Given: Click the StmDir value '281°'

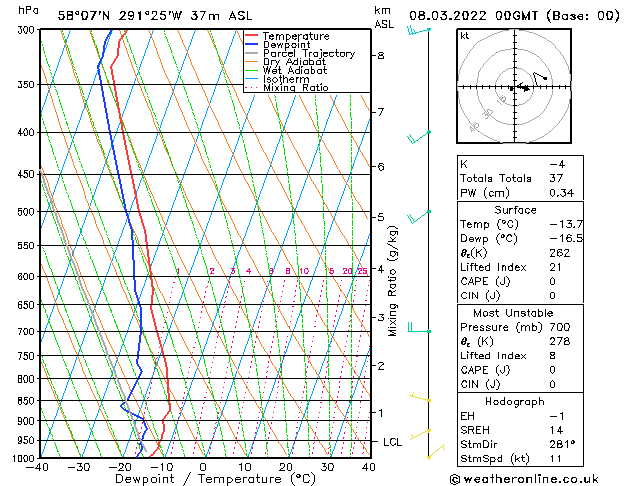Looking at the screenshot, I should click(562, 445).
